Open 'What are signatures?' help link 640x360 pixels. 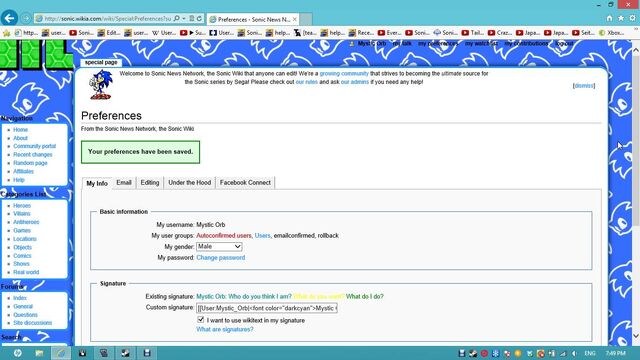pos(224,329)
